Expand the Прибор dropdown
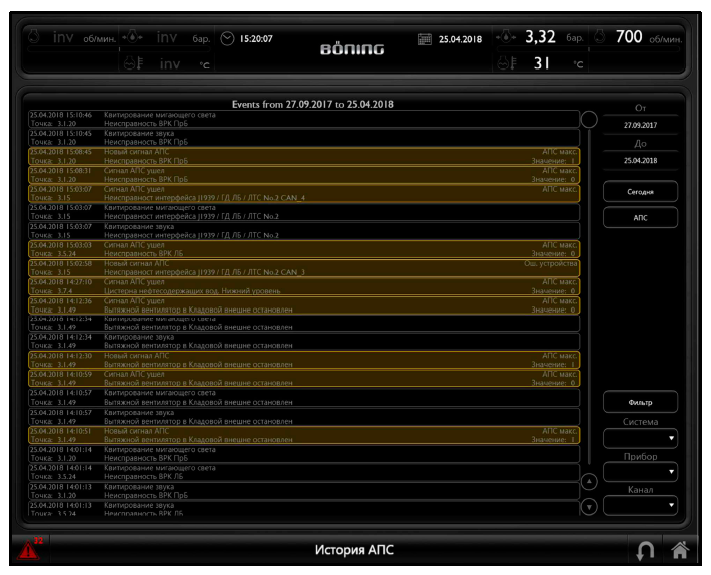The height and width of the screenshot is (575, 711). tap(640, 472)
